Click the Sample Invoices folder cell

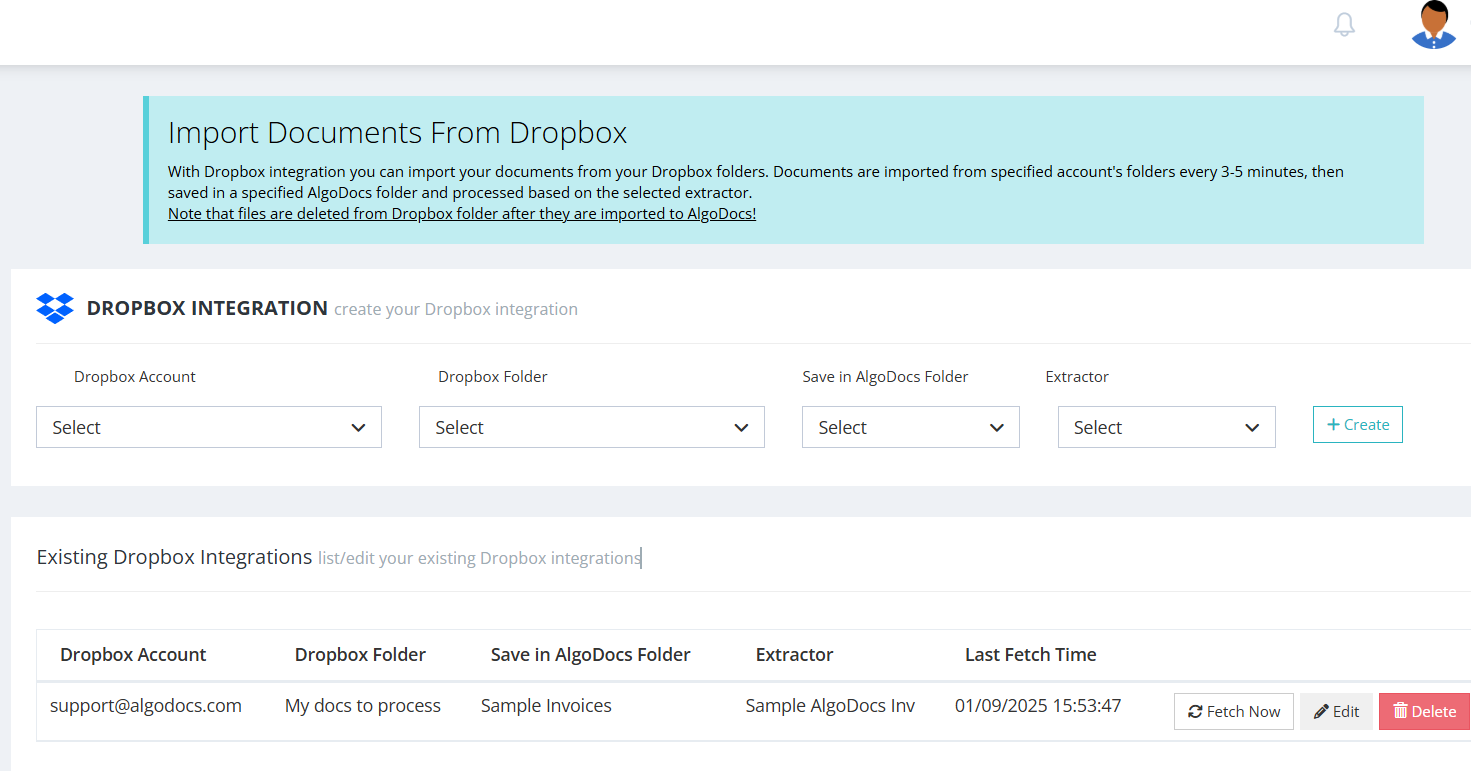[x=546, y=705]
